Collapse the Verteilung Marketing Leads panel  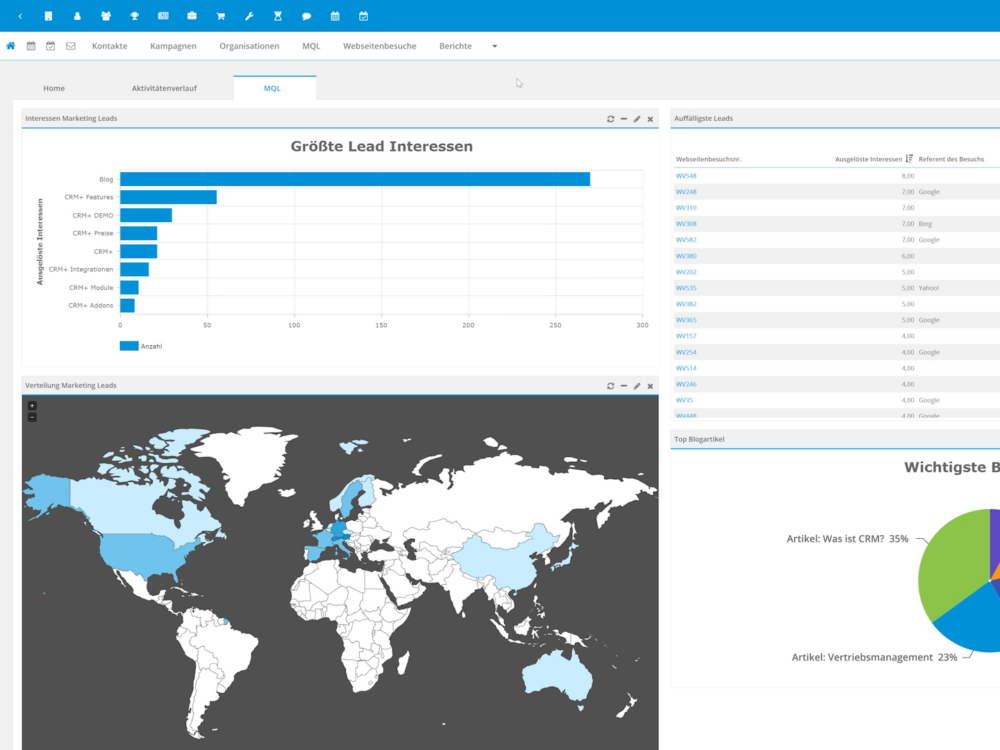point(624,386)
